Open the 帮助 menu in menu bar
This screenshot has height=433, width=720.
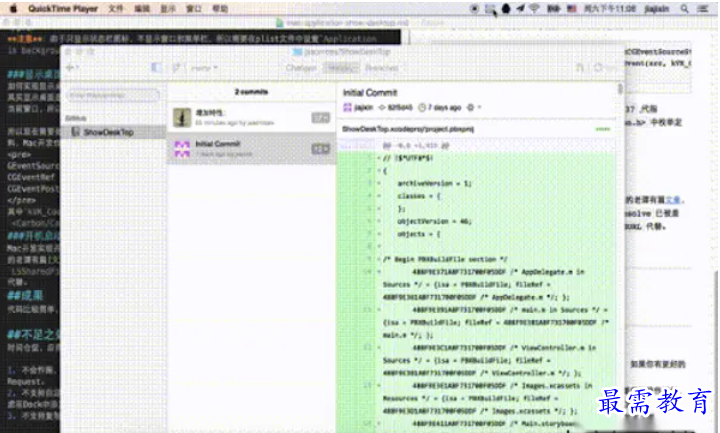click(x=220, y=9)
